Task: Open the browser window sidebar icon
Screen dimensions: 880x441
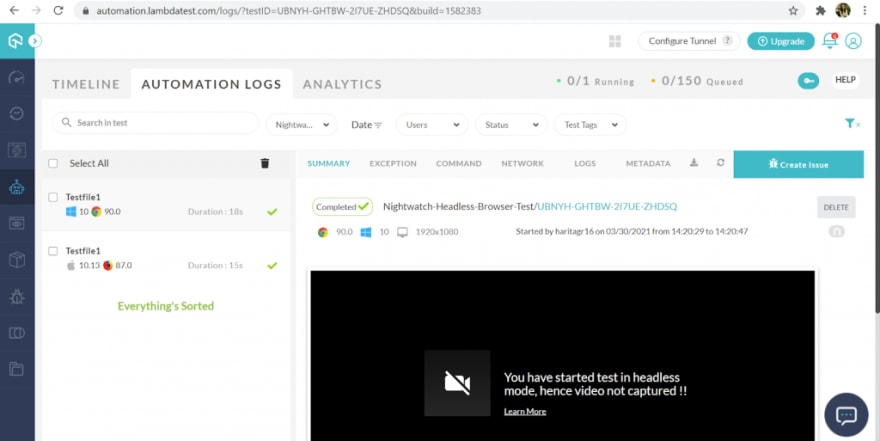Action: (17, 223)
